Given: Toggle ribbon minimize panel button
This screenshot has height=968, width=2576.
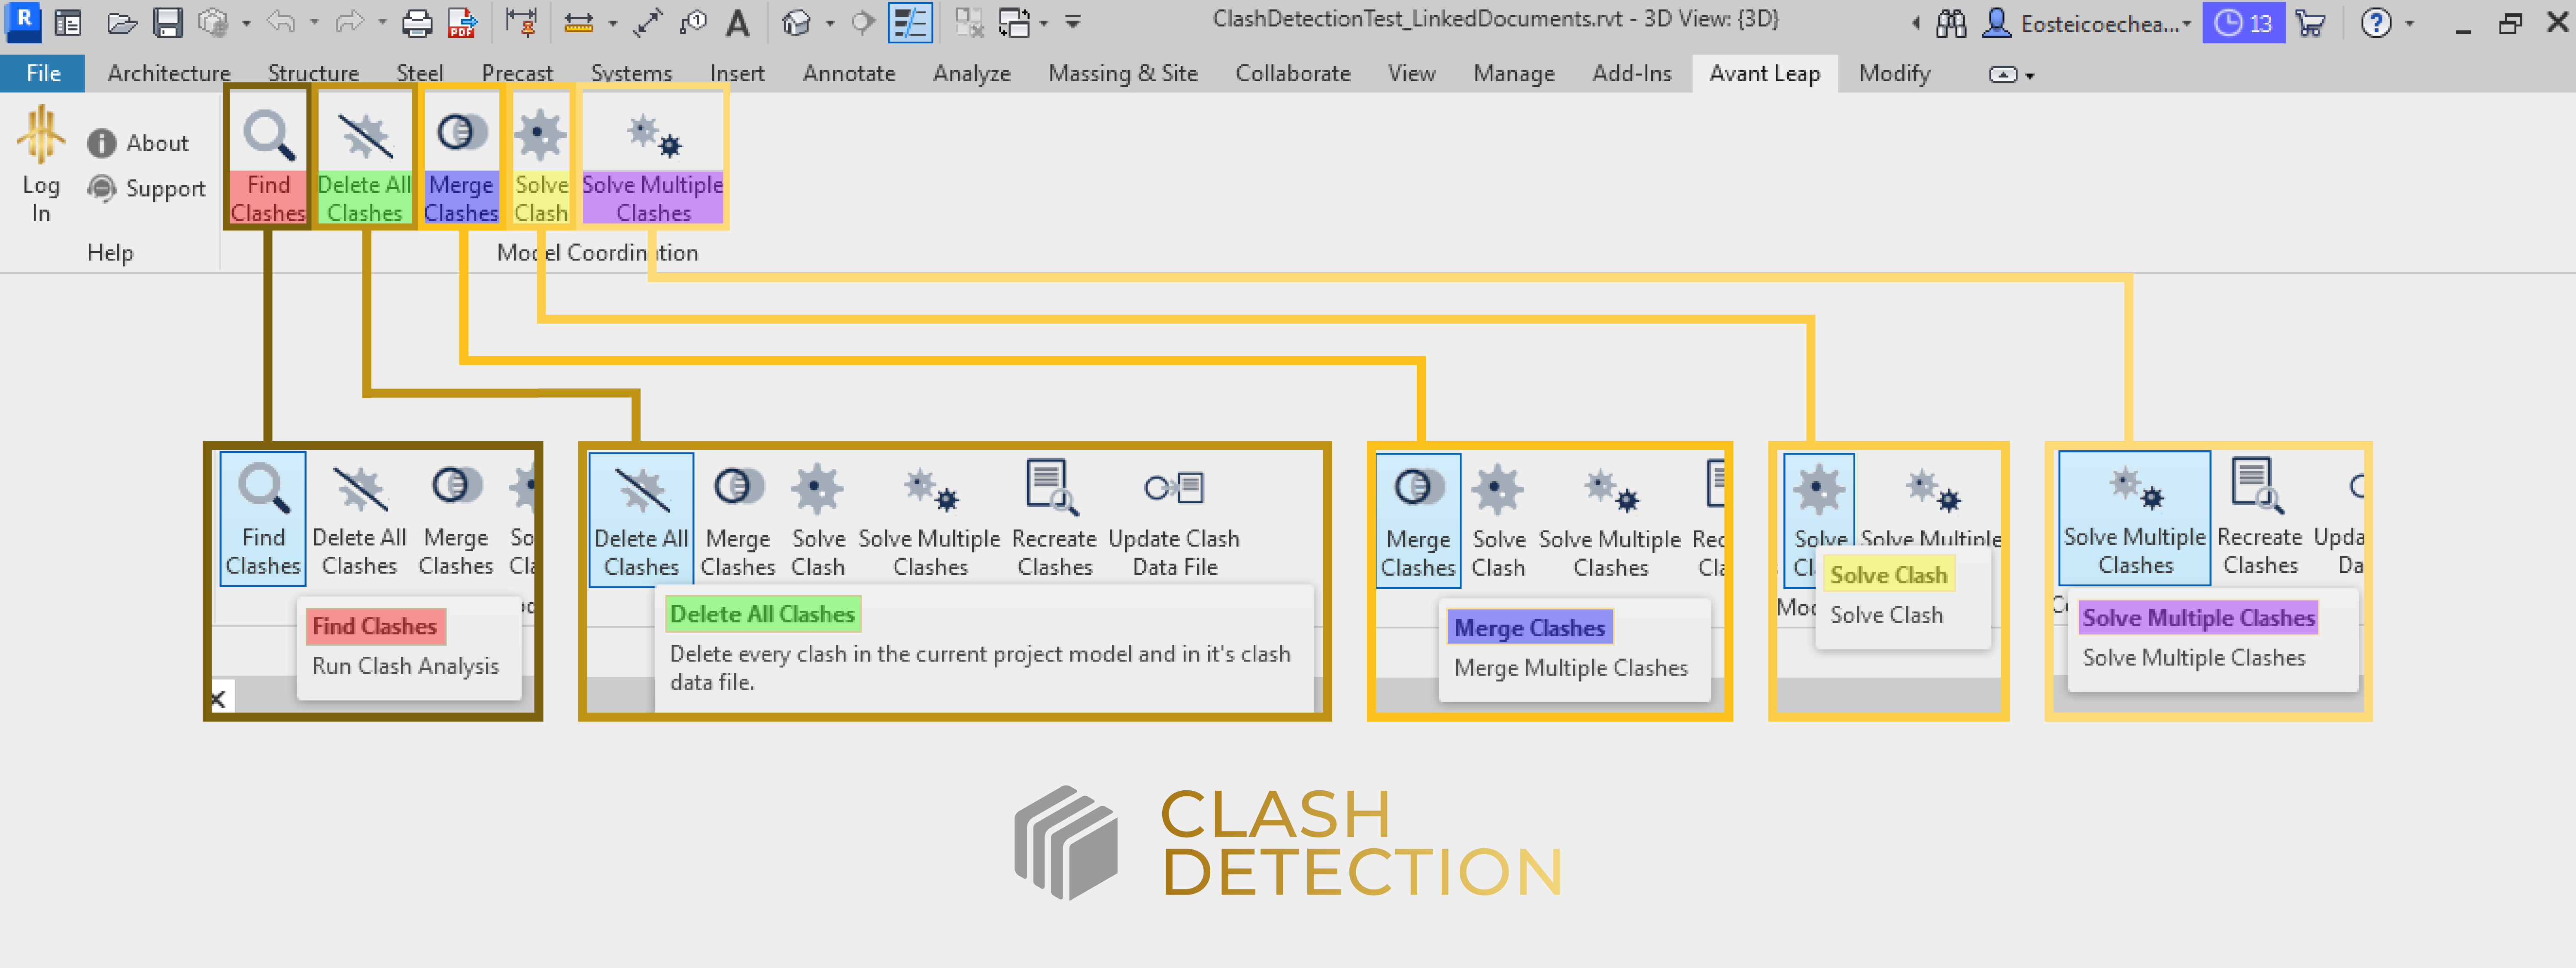Looking at the screenshot, I should point(2003,74).
